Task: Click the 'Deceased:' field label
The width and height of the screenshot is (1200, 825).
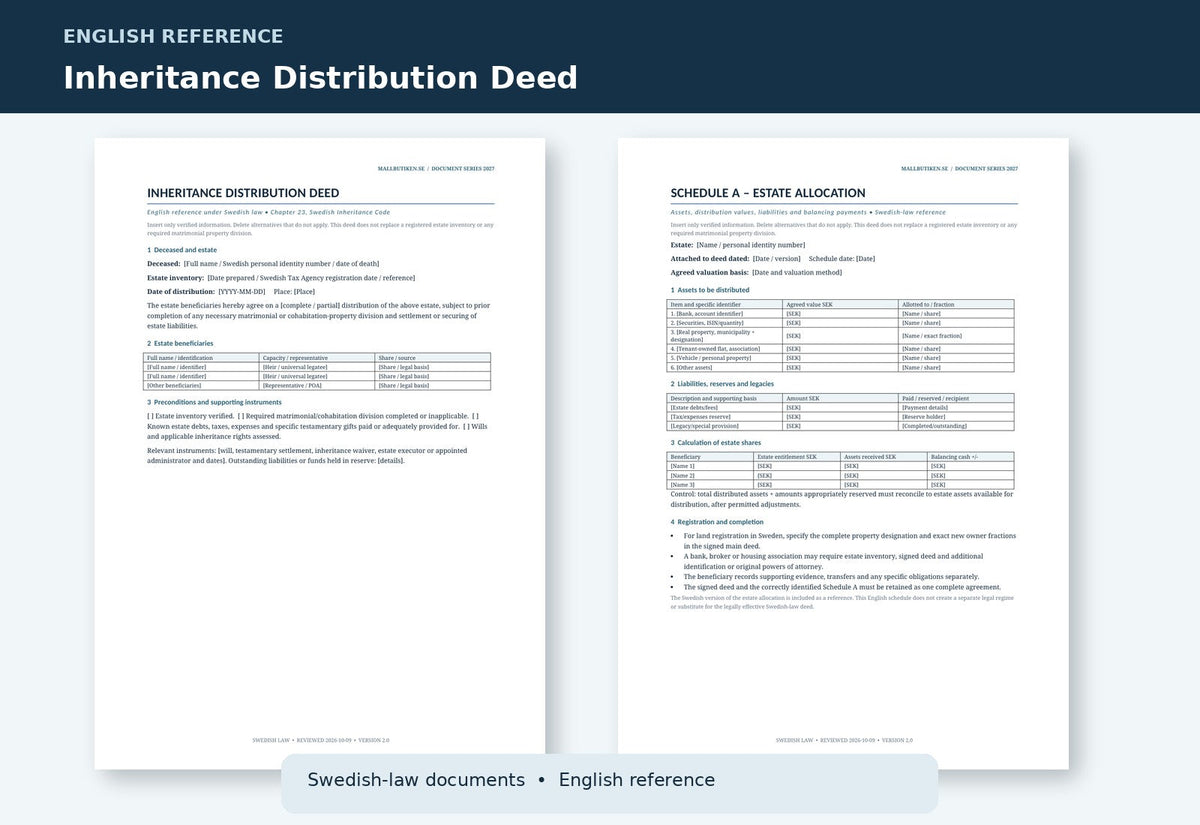Action: pos(164,264)
